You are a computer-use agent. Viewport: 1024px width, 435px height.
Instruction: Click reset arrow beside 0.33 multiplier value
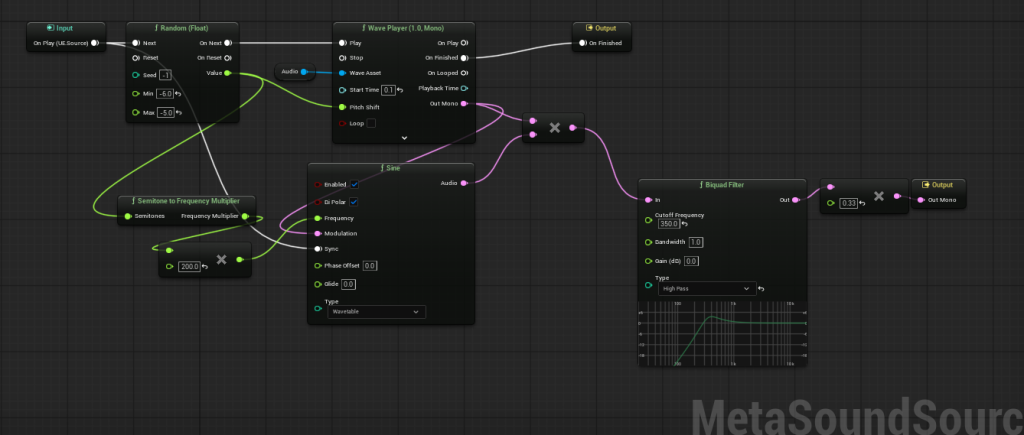point(862,203)
